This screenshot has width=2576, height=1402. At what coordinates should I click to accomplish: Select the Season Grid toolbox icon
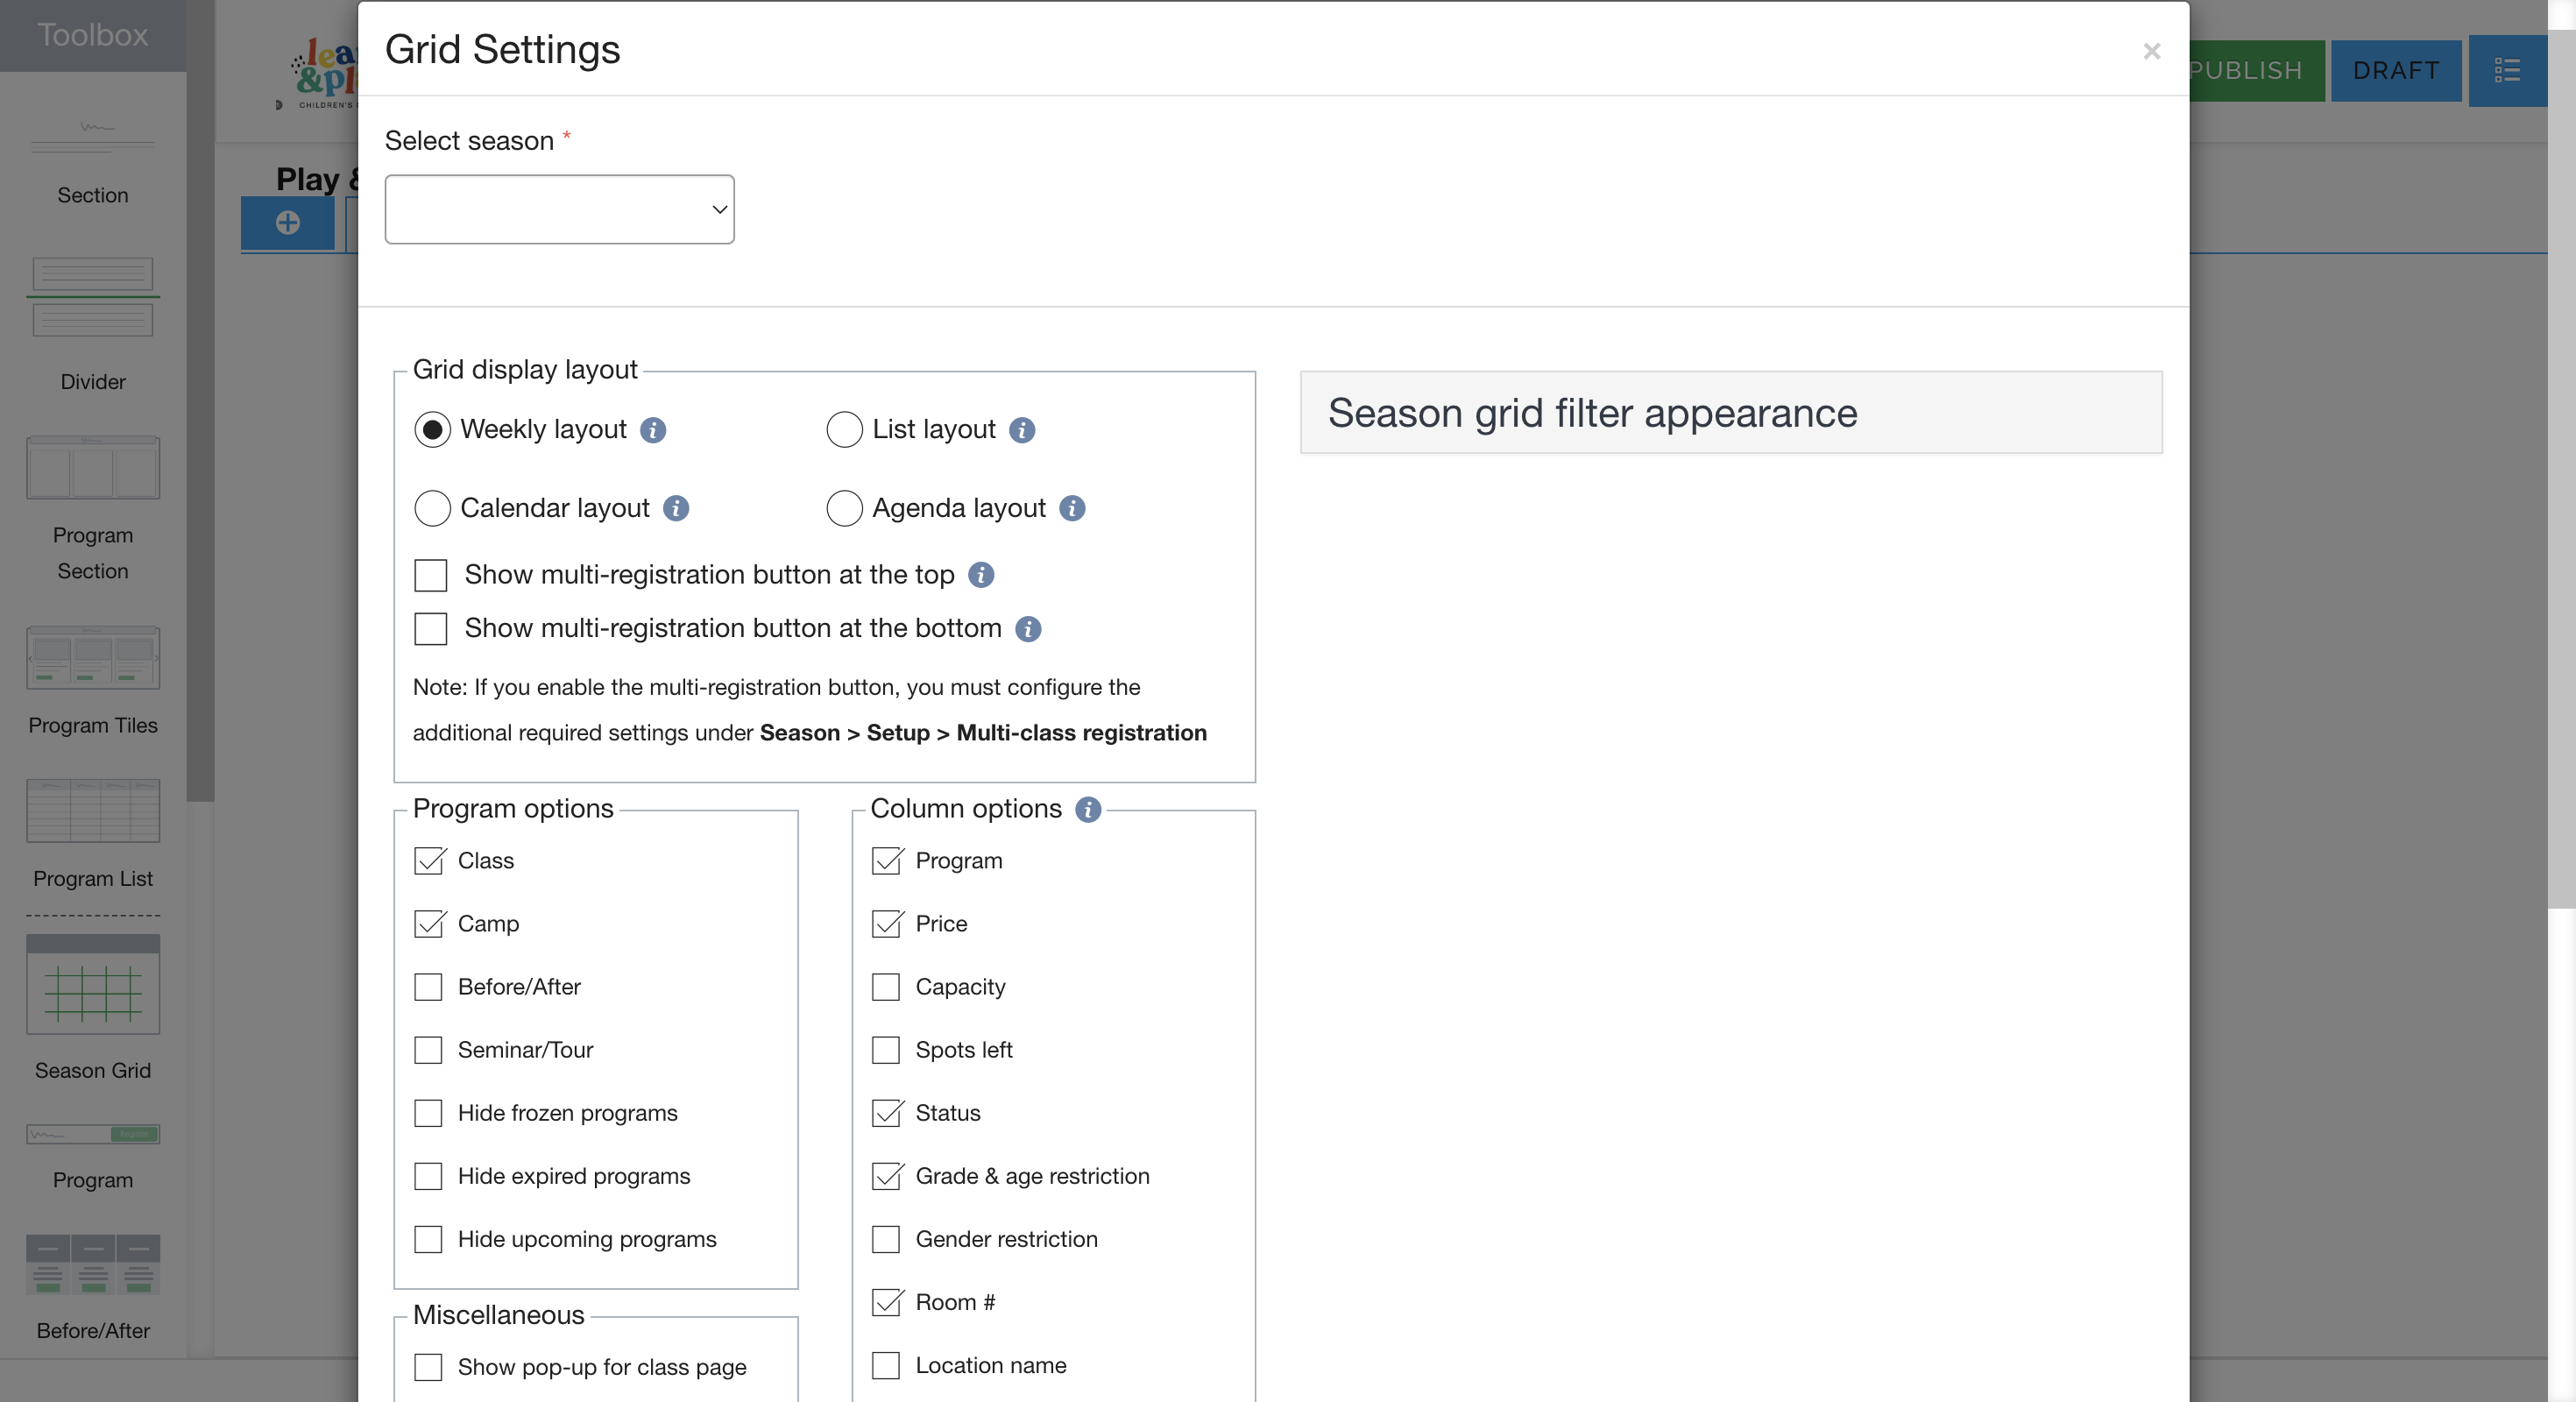(x=93, y=985)
